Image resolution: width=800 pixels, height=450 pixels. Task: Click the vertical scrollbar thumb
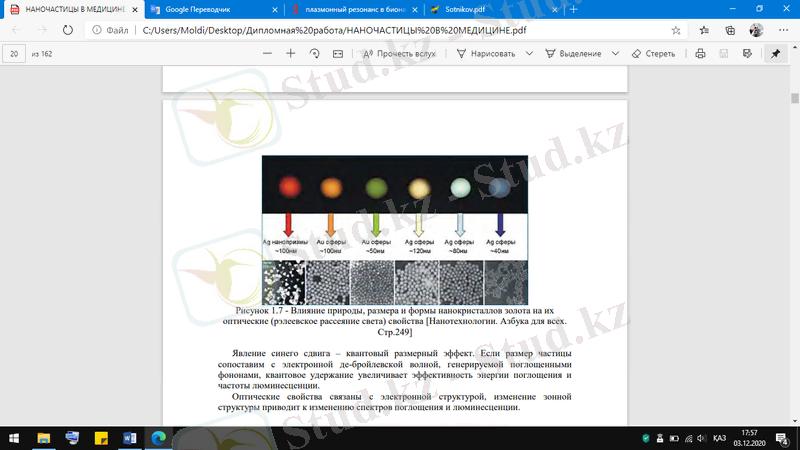click(x=795, y=98)
